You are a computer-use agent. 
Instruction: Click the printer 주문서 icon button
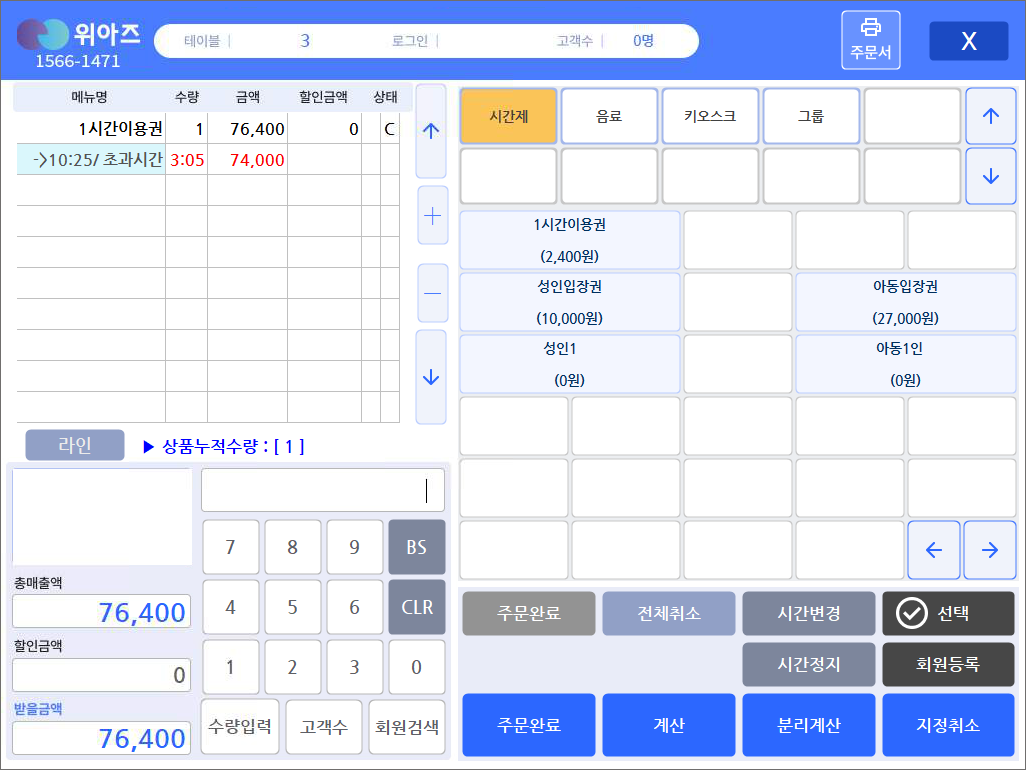(x=870, y=40)
